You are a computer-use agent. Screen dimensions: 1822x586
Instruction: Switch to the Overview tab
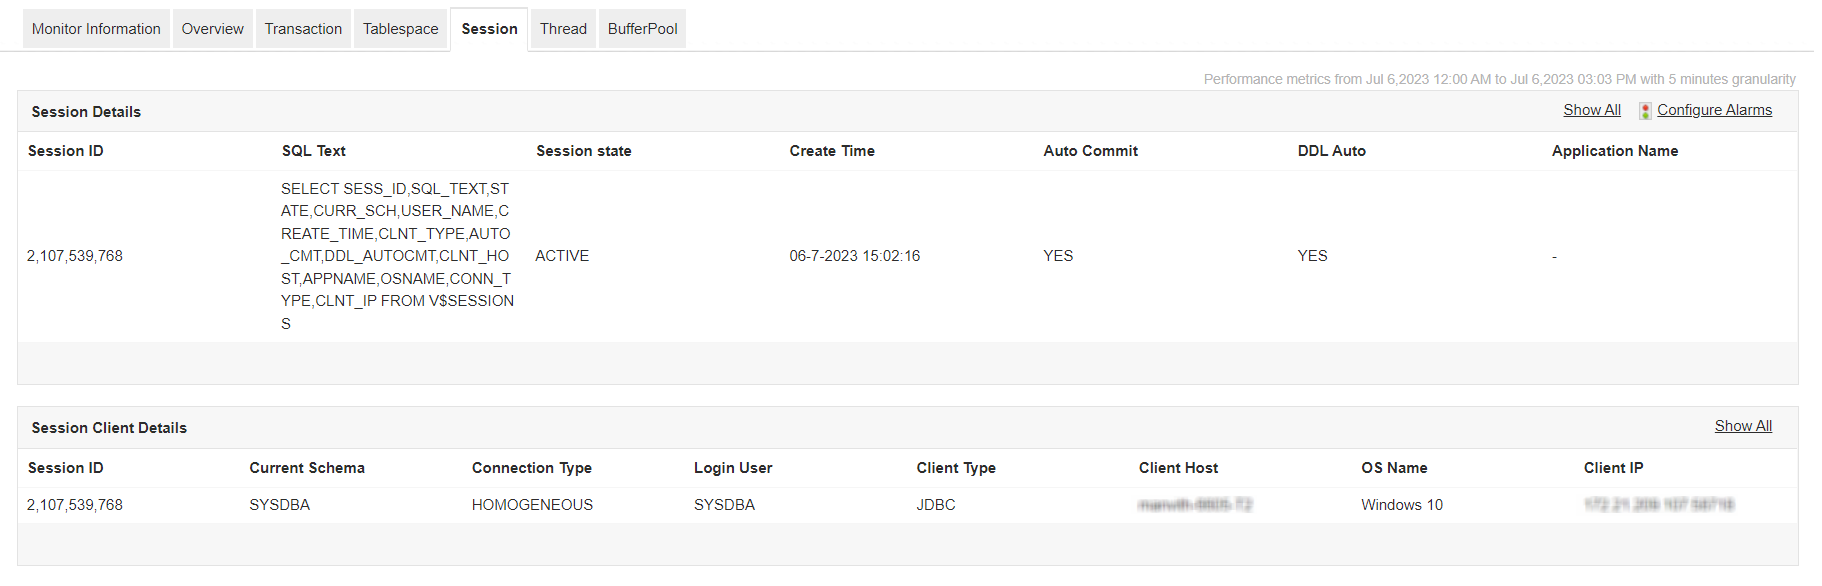[x=212, y=29]
